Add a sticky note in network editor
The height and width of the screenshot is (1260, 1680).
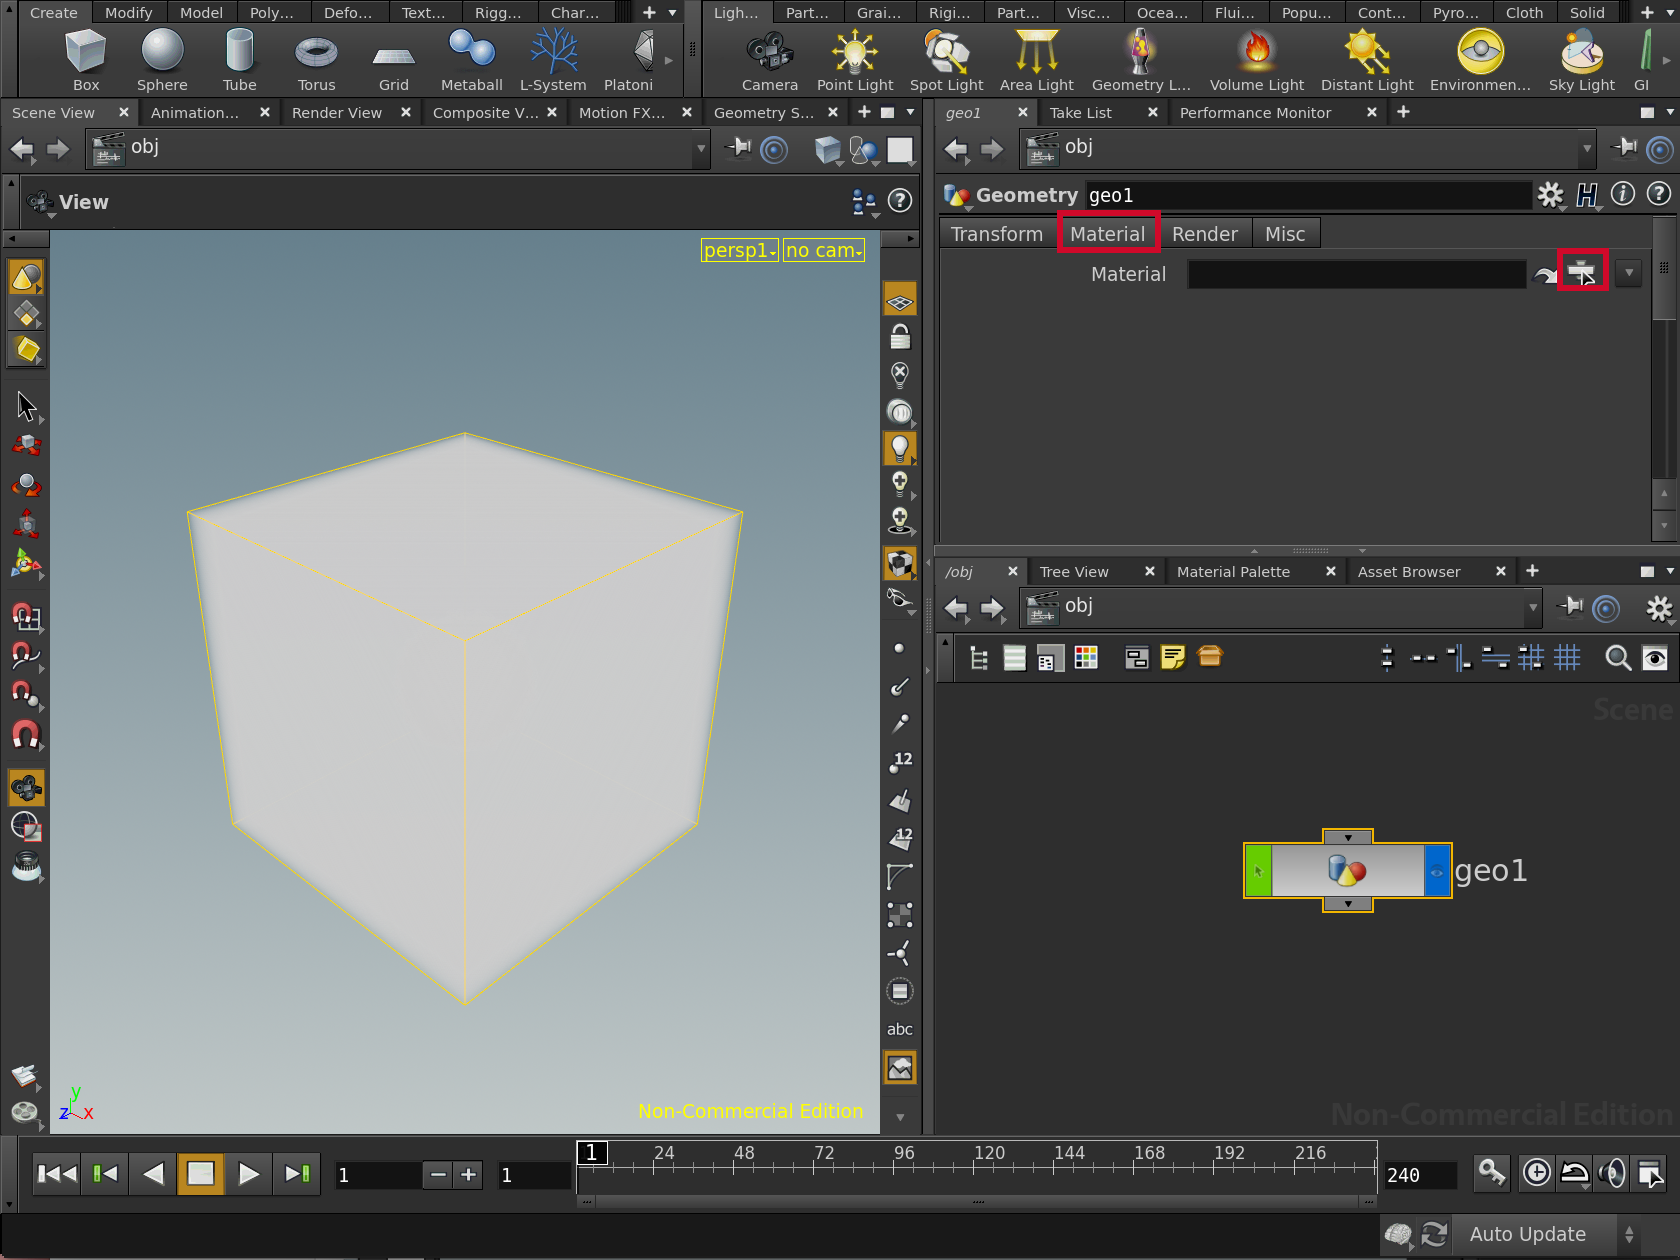click(x=1172, y=657)
